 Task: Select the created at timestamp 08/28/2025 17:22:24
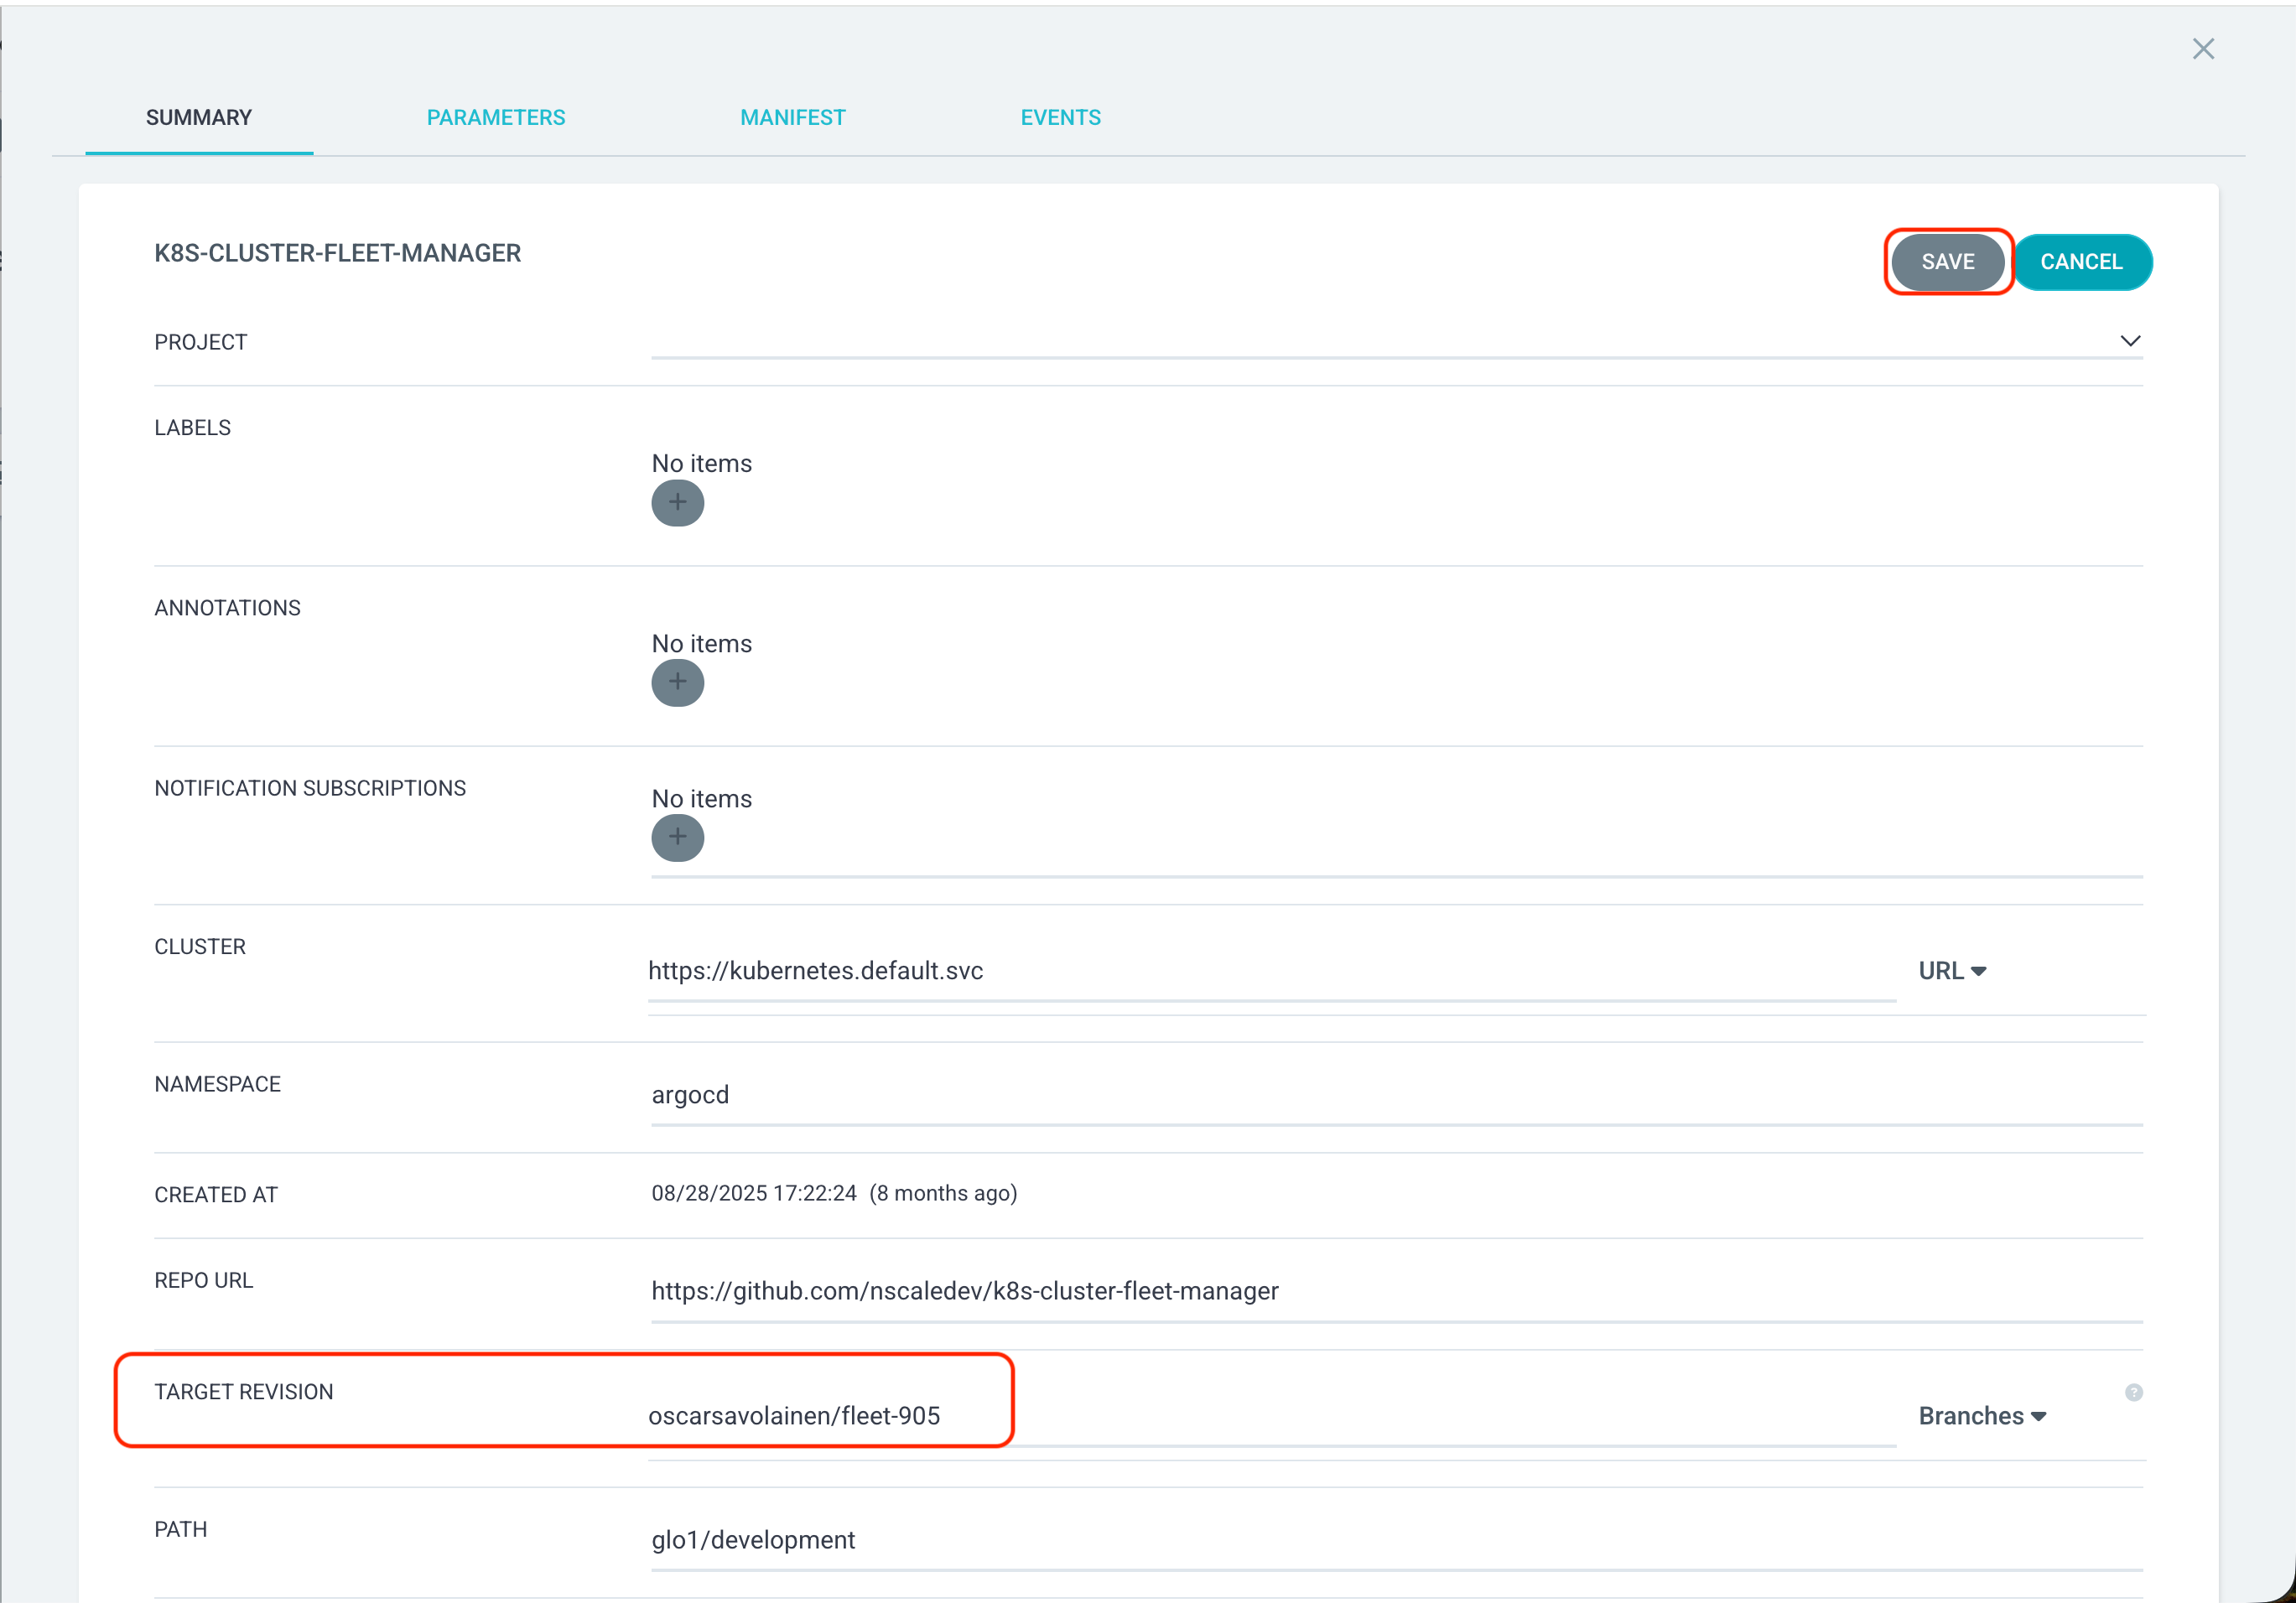754,1193
